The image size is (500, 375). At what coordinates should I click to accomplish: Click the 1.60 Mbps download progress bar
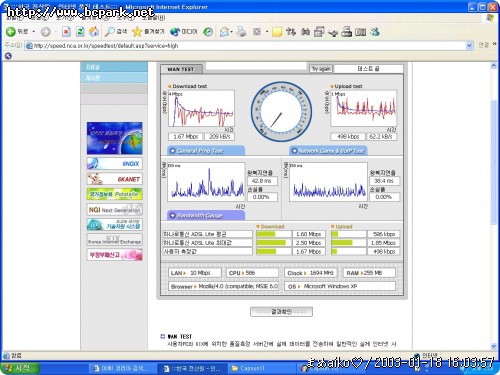(273, 234)
